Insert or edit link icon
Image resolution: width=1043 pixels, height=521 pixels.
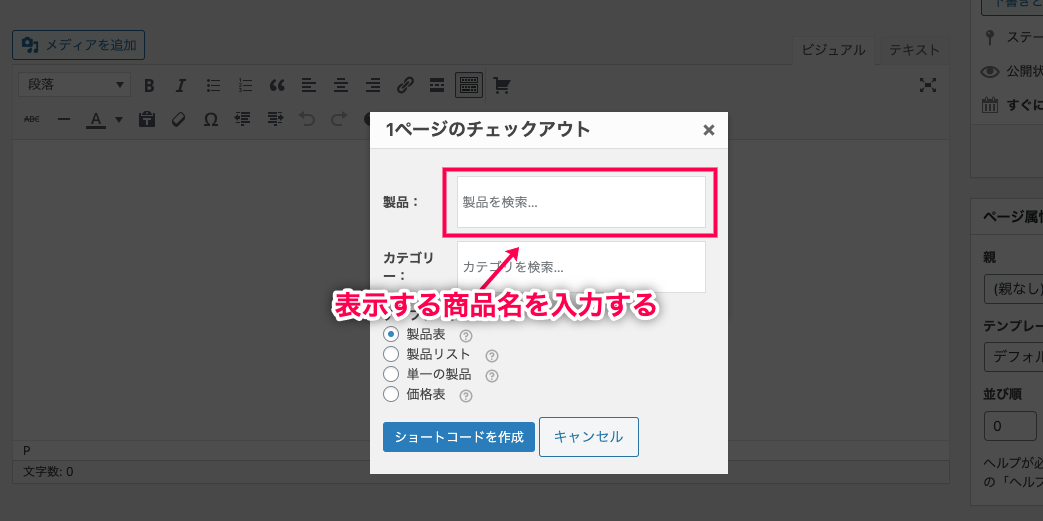pyautogui.click(x=405, y=85)
